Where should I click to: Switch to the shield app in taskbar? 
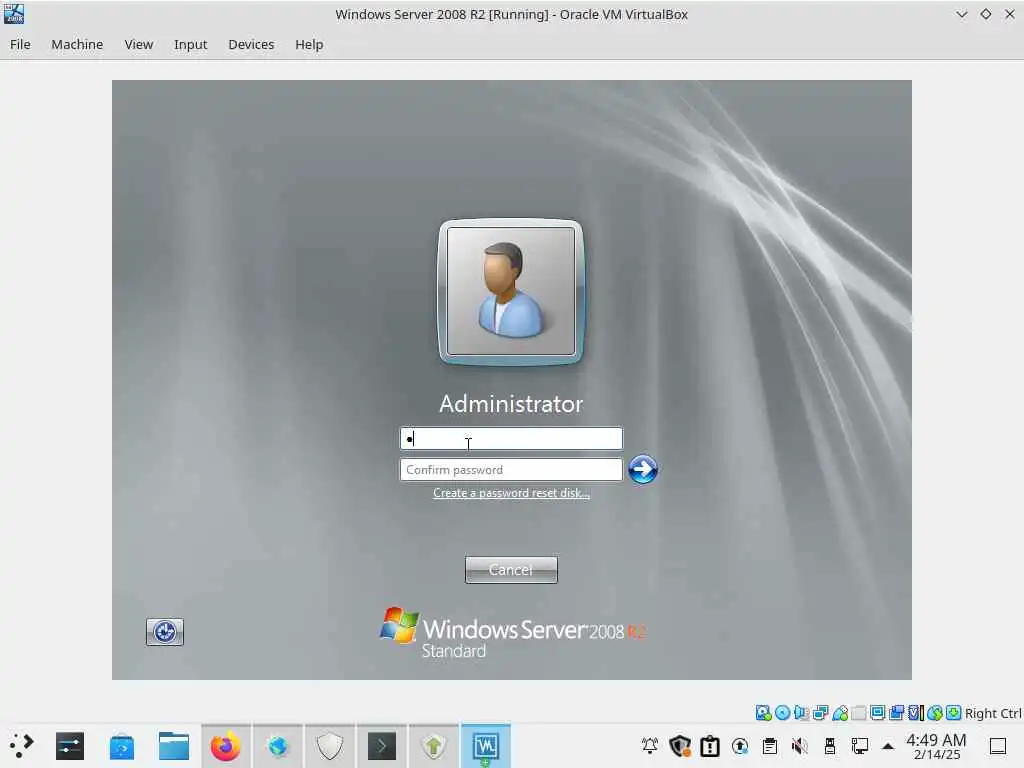tap(330, 746)
